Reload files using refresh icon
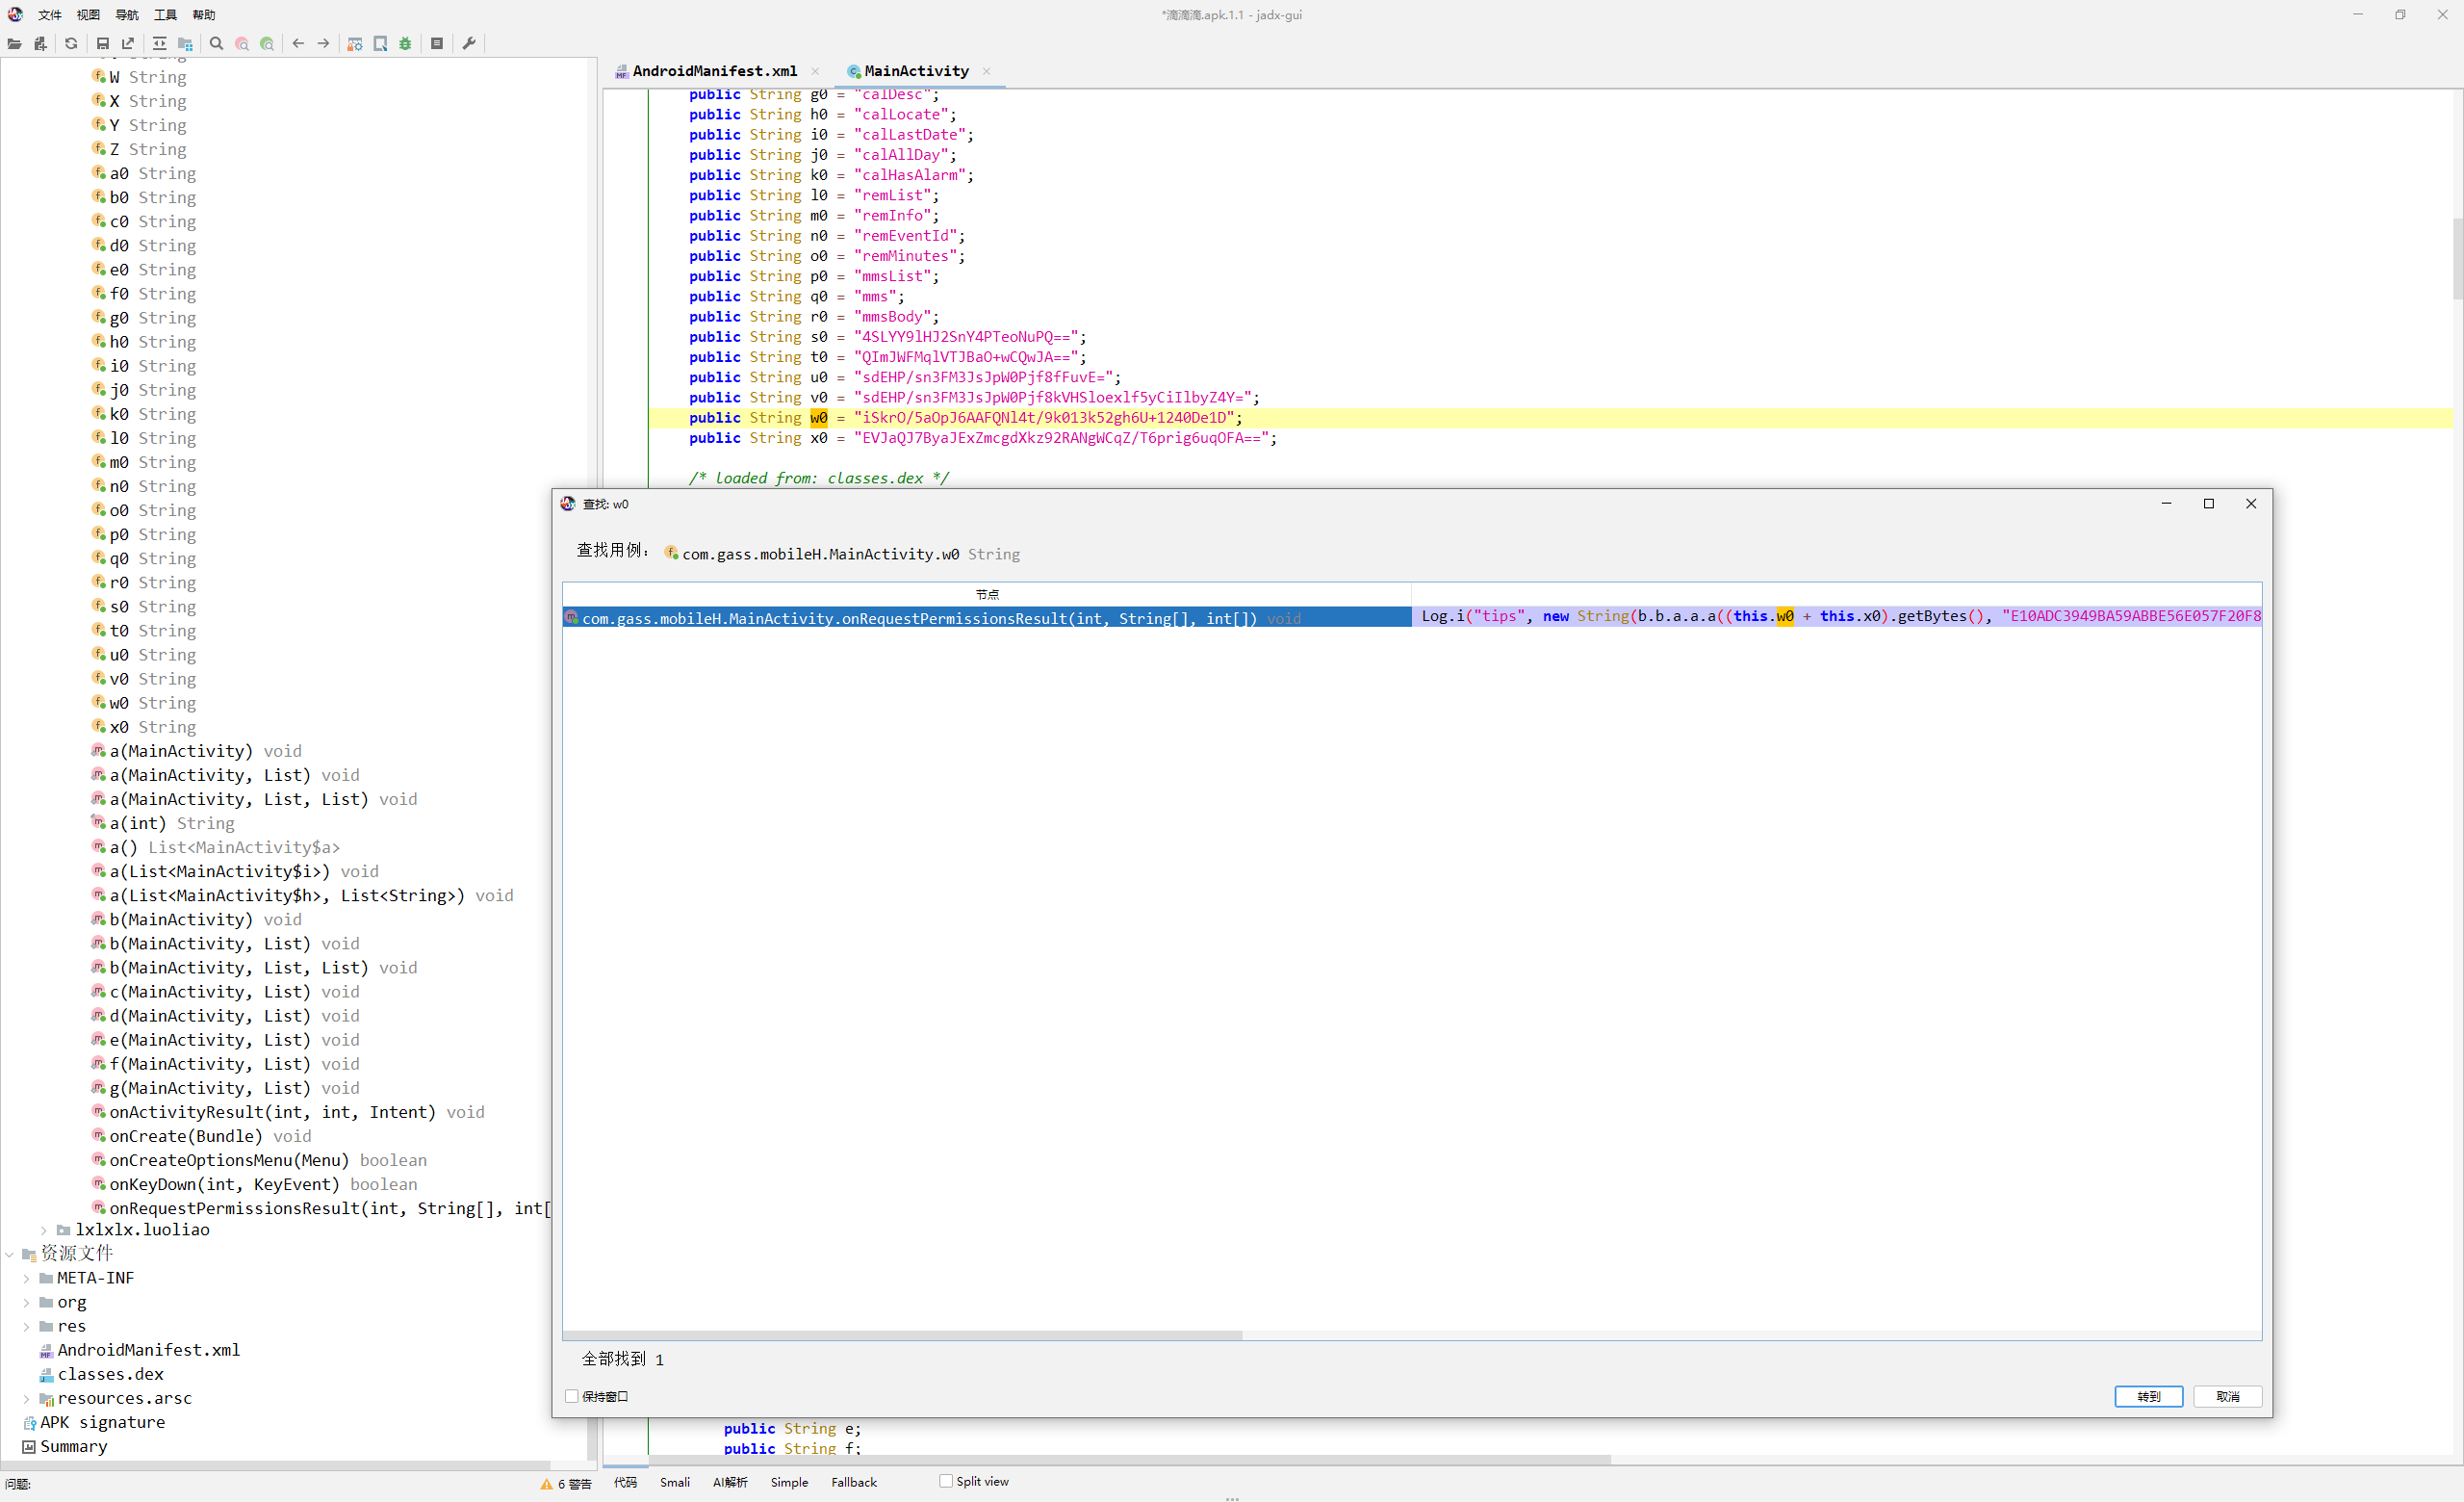 (71, 43)
